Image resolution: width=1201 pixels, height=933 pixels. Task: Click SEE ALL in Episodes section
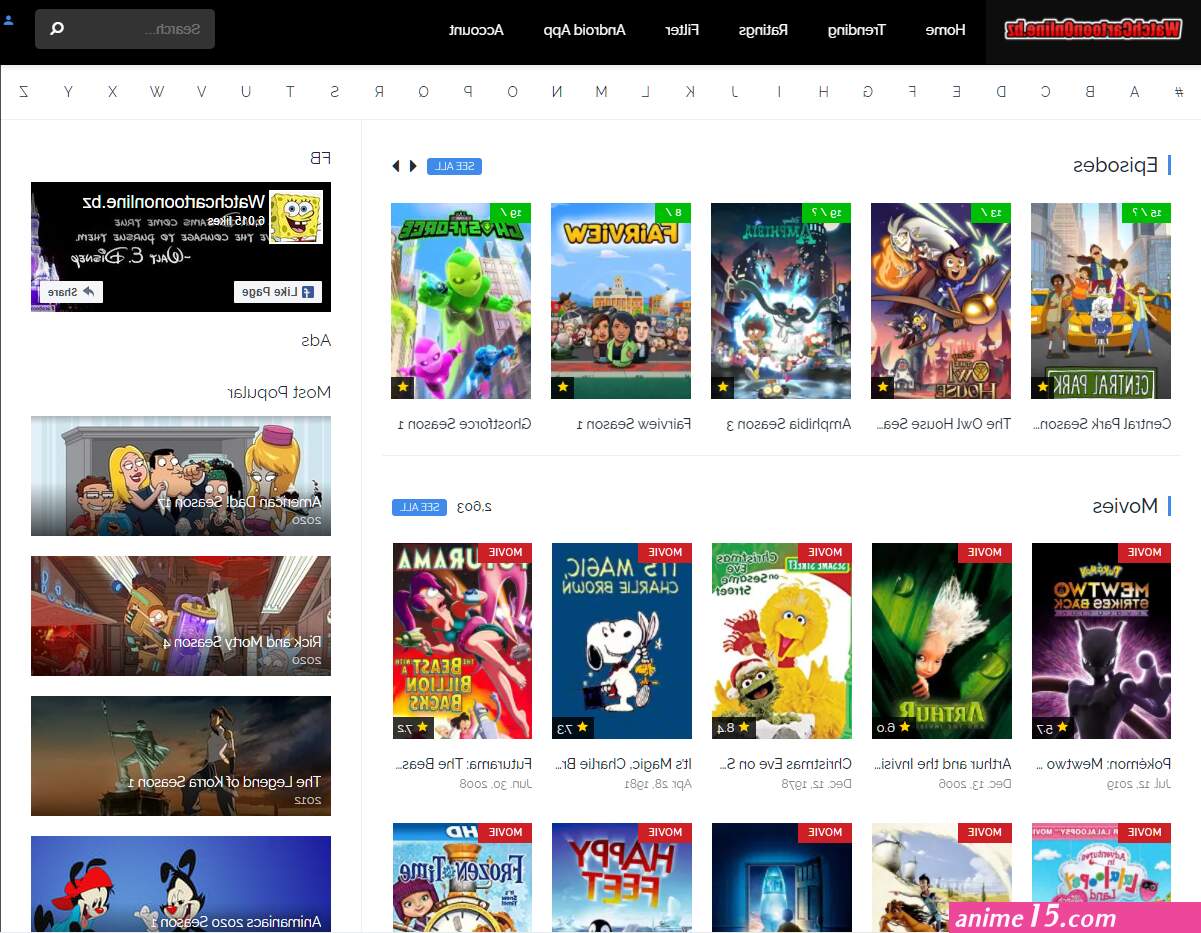[454, 166]
